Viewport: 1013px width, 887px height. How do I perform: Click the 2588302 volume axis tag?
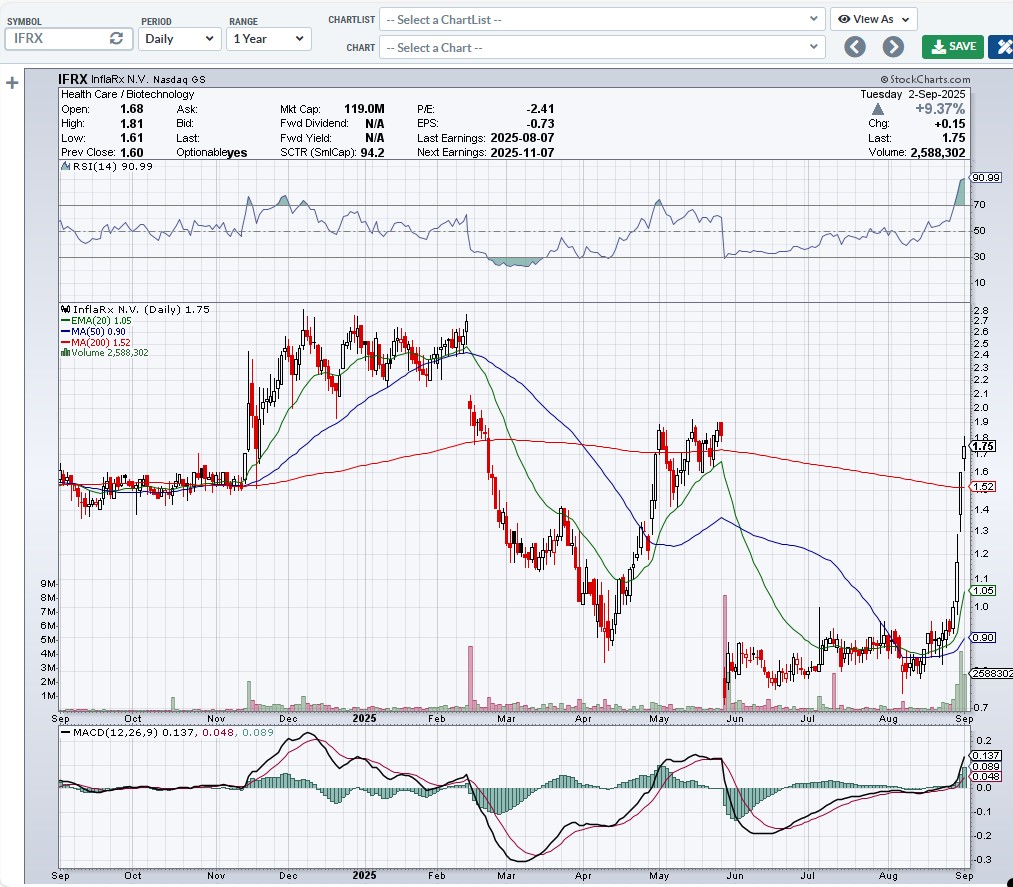pyautogui.click(x=992, y=673)
